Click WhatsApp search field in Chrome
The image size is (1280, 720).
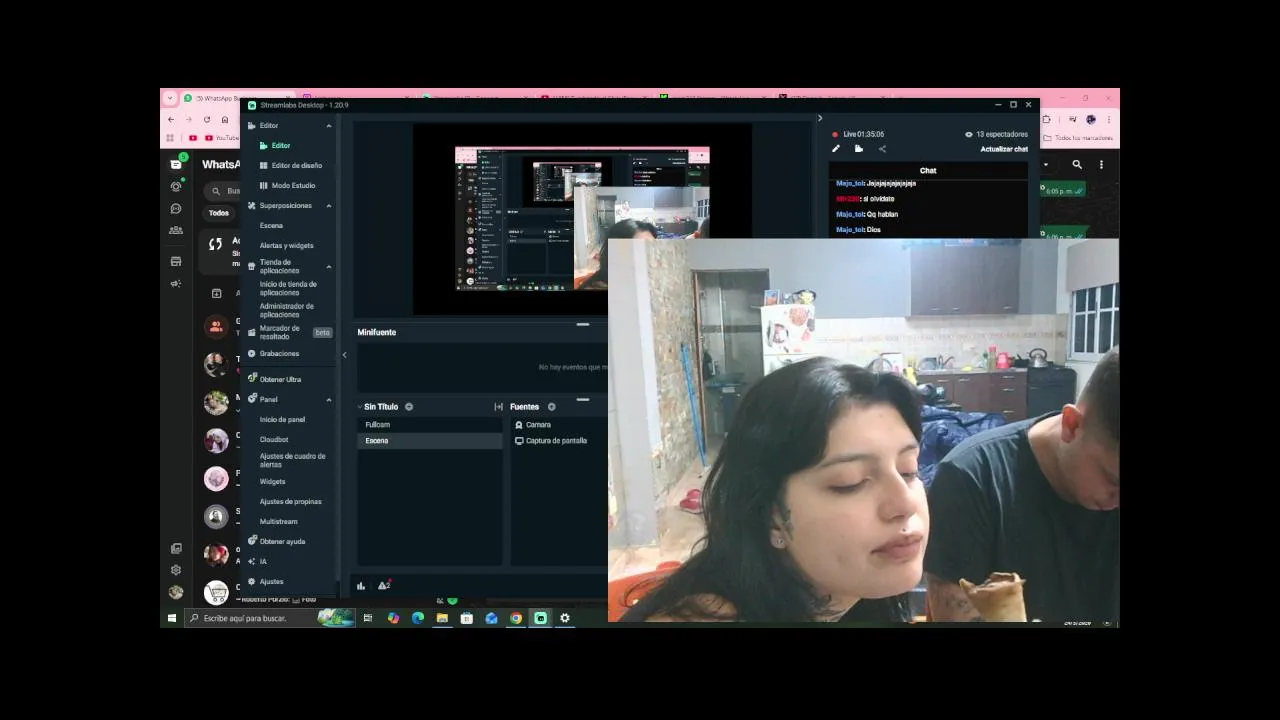click(x=224, y=191)
